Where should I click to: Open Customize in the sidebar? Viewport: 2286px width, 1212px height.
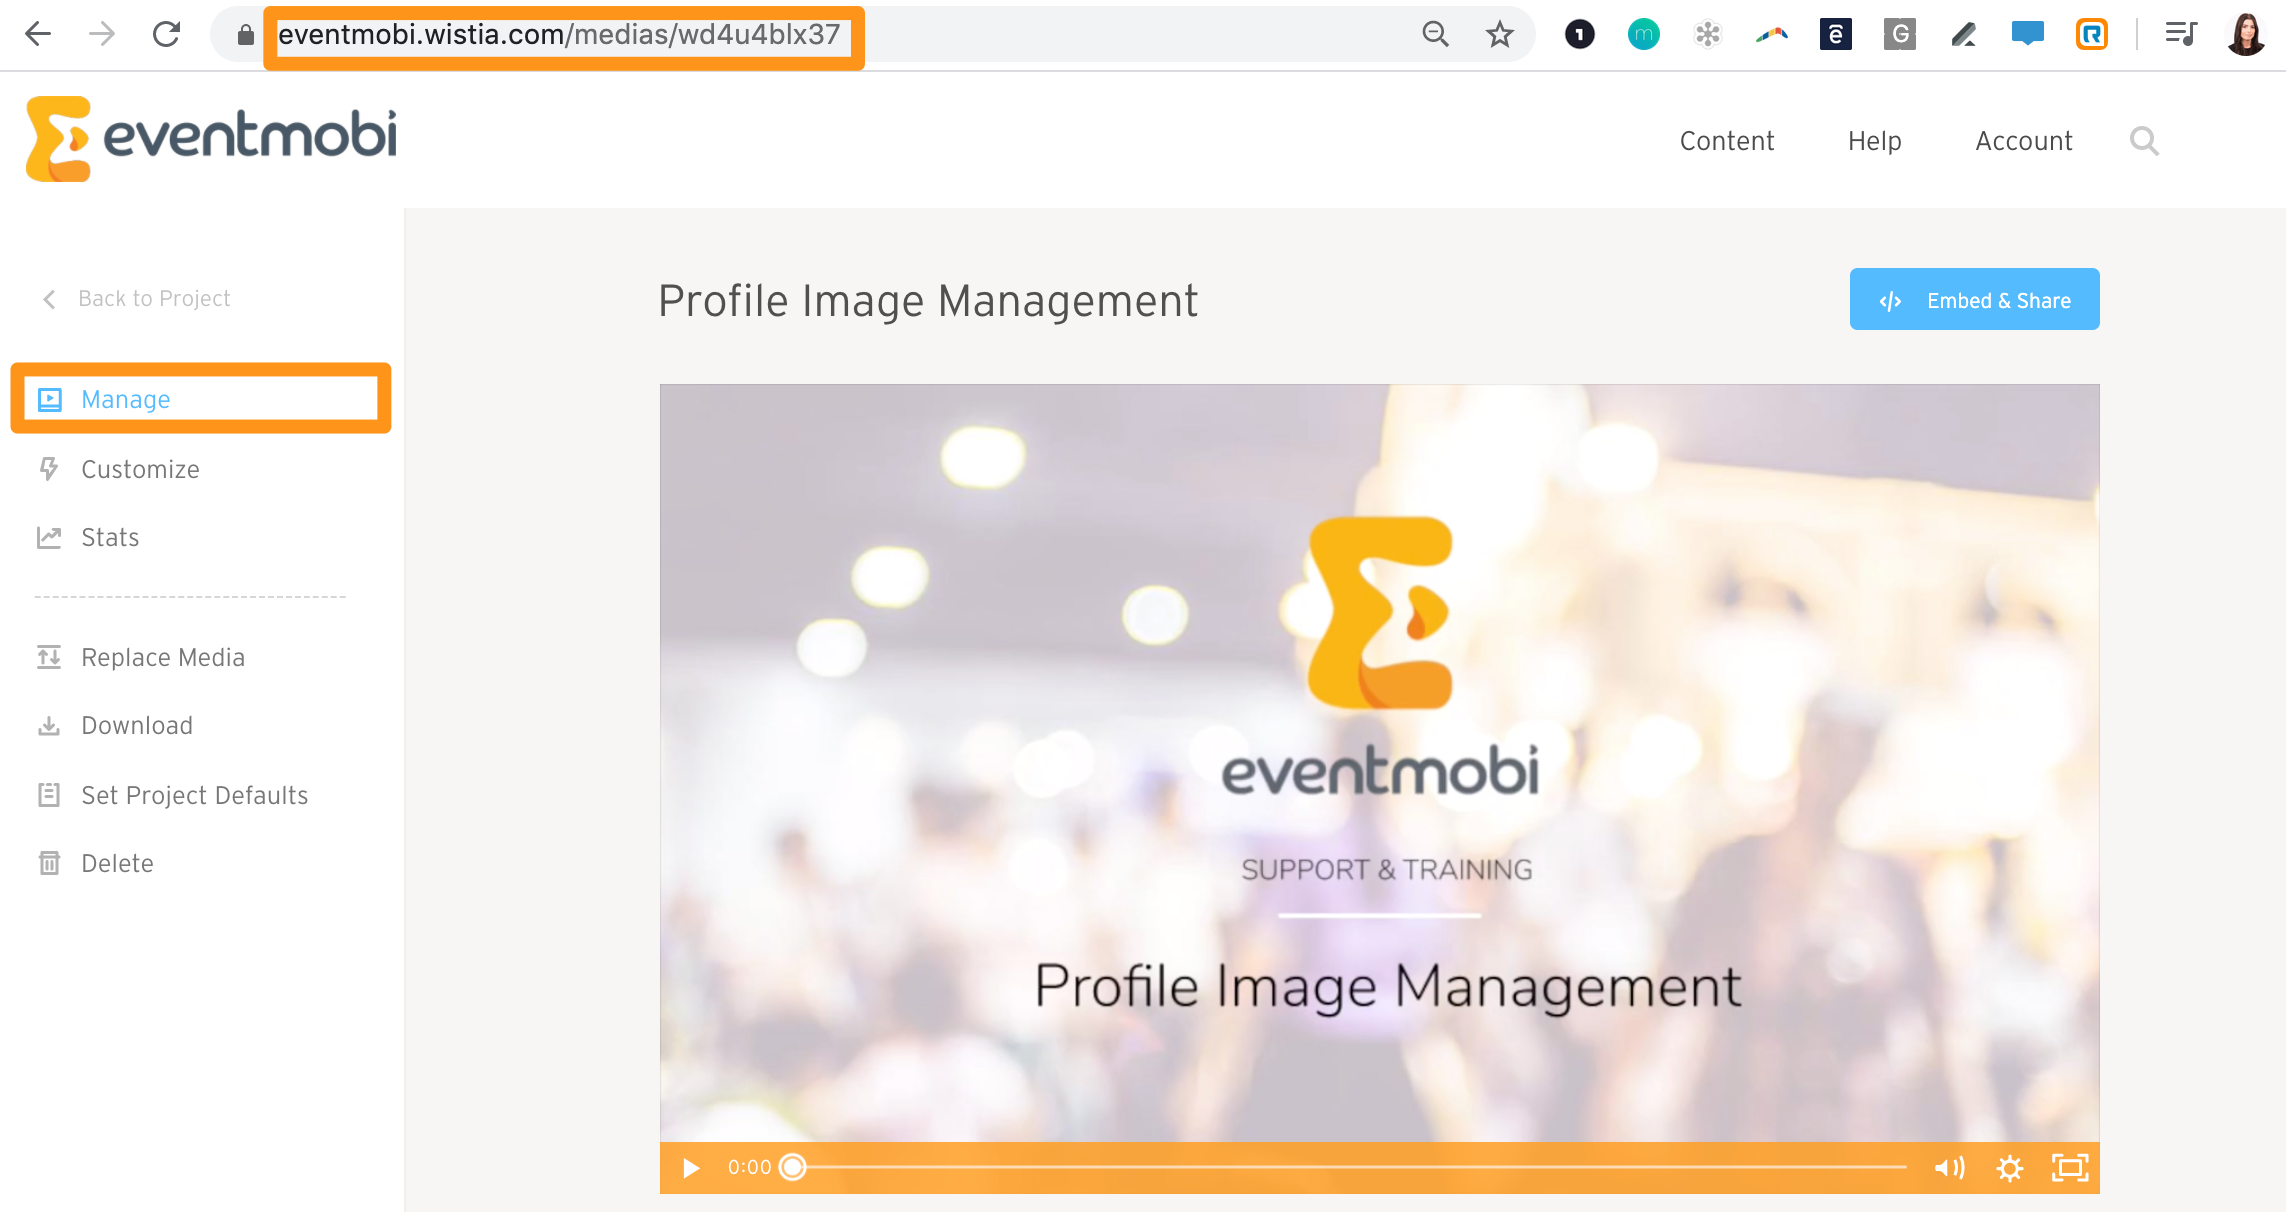[x=119, y=469]
